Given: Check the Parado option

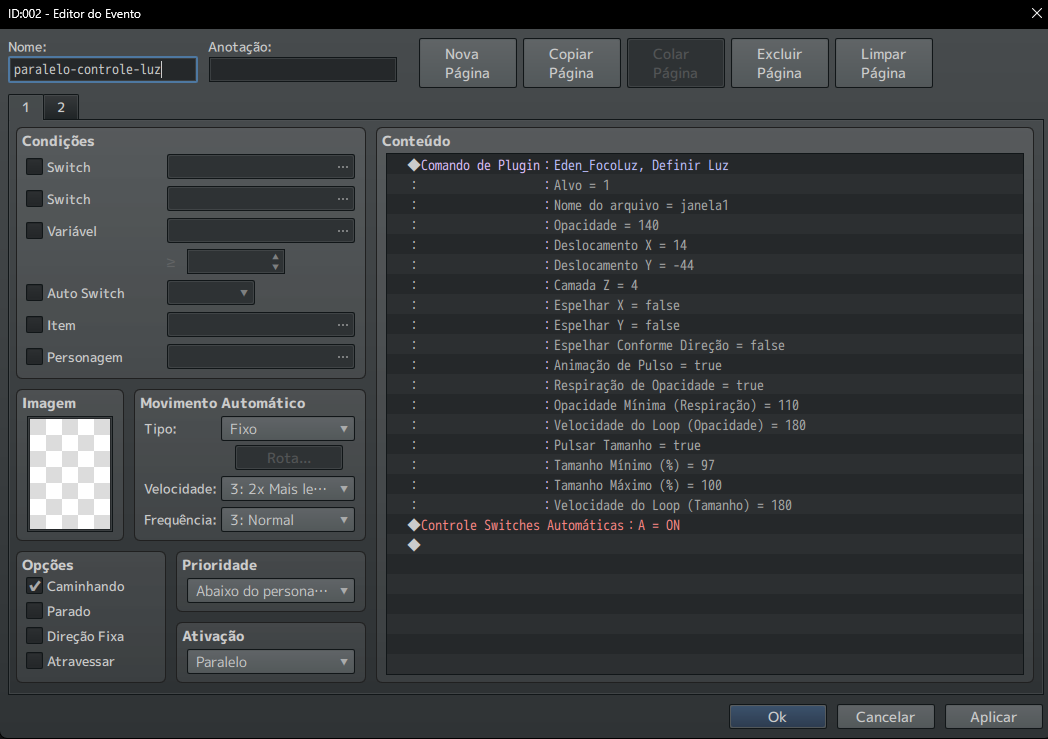Looking at the screenshot, I should (x=34, y=611).
